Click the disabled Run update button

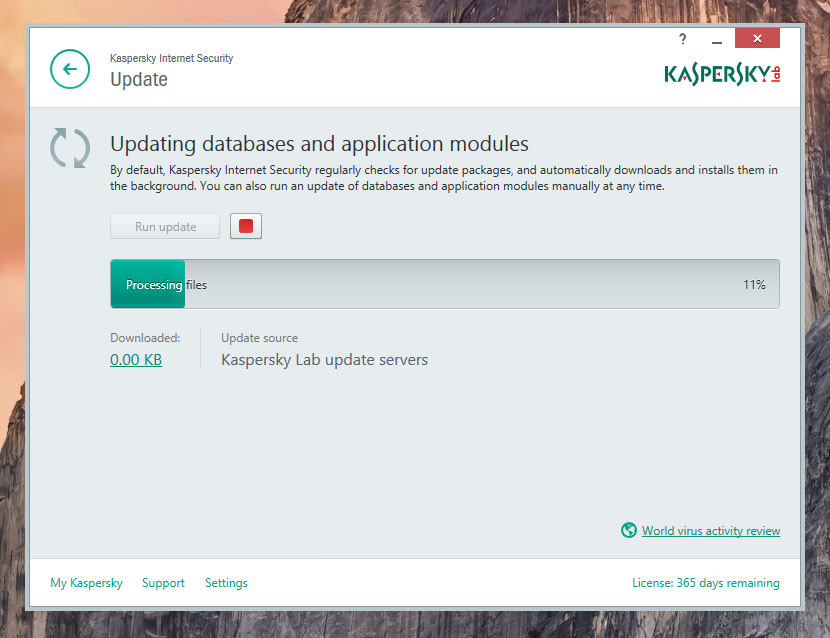(165, 227)
